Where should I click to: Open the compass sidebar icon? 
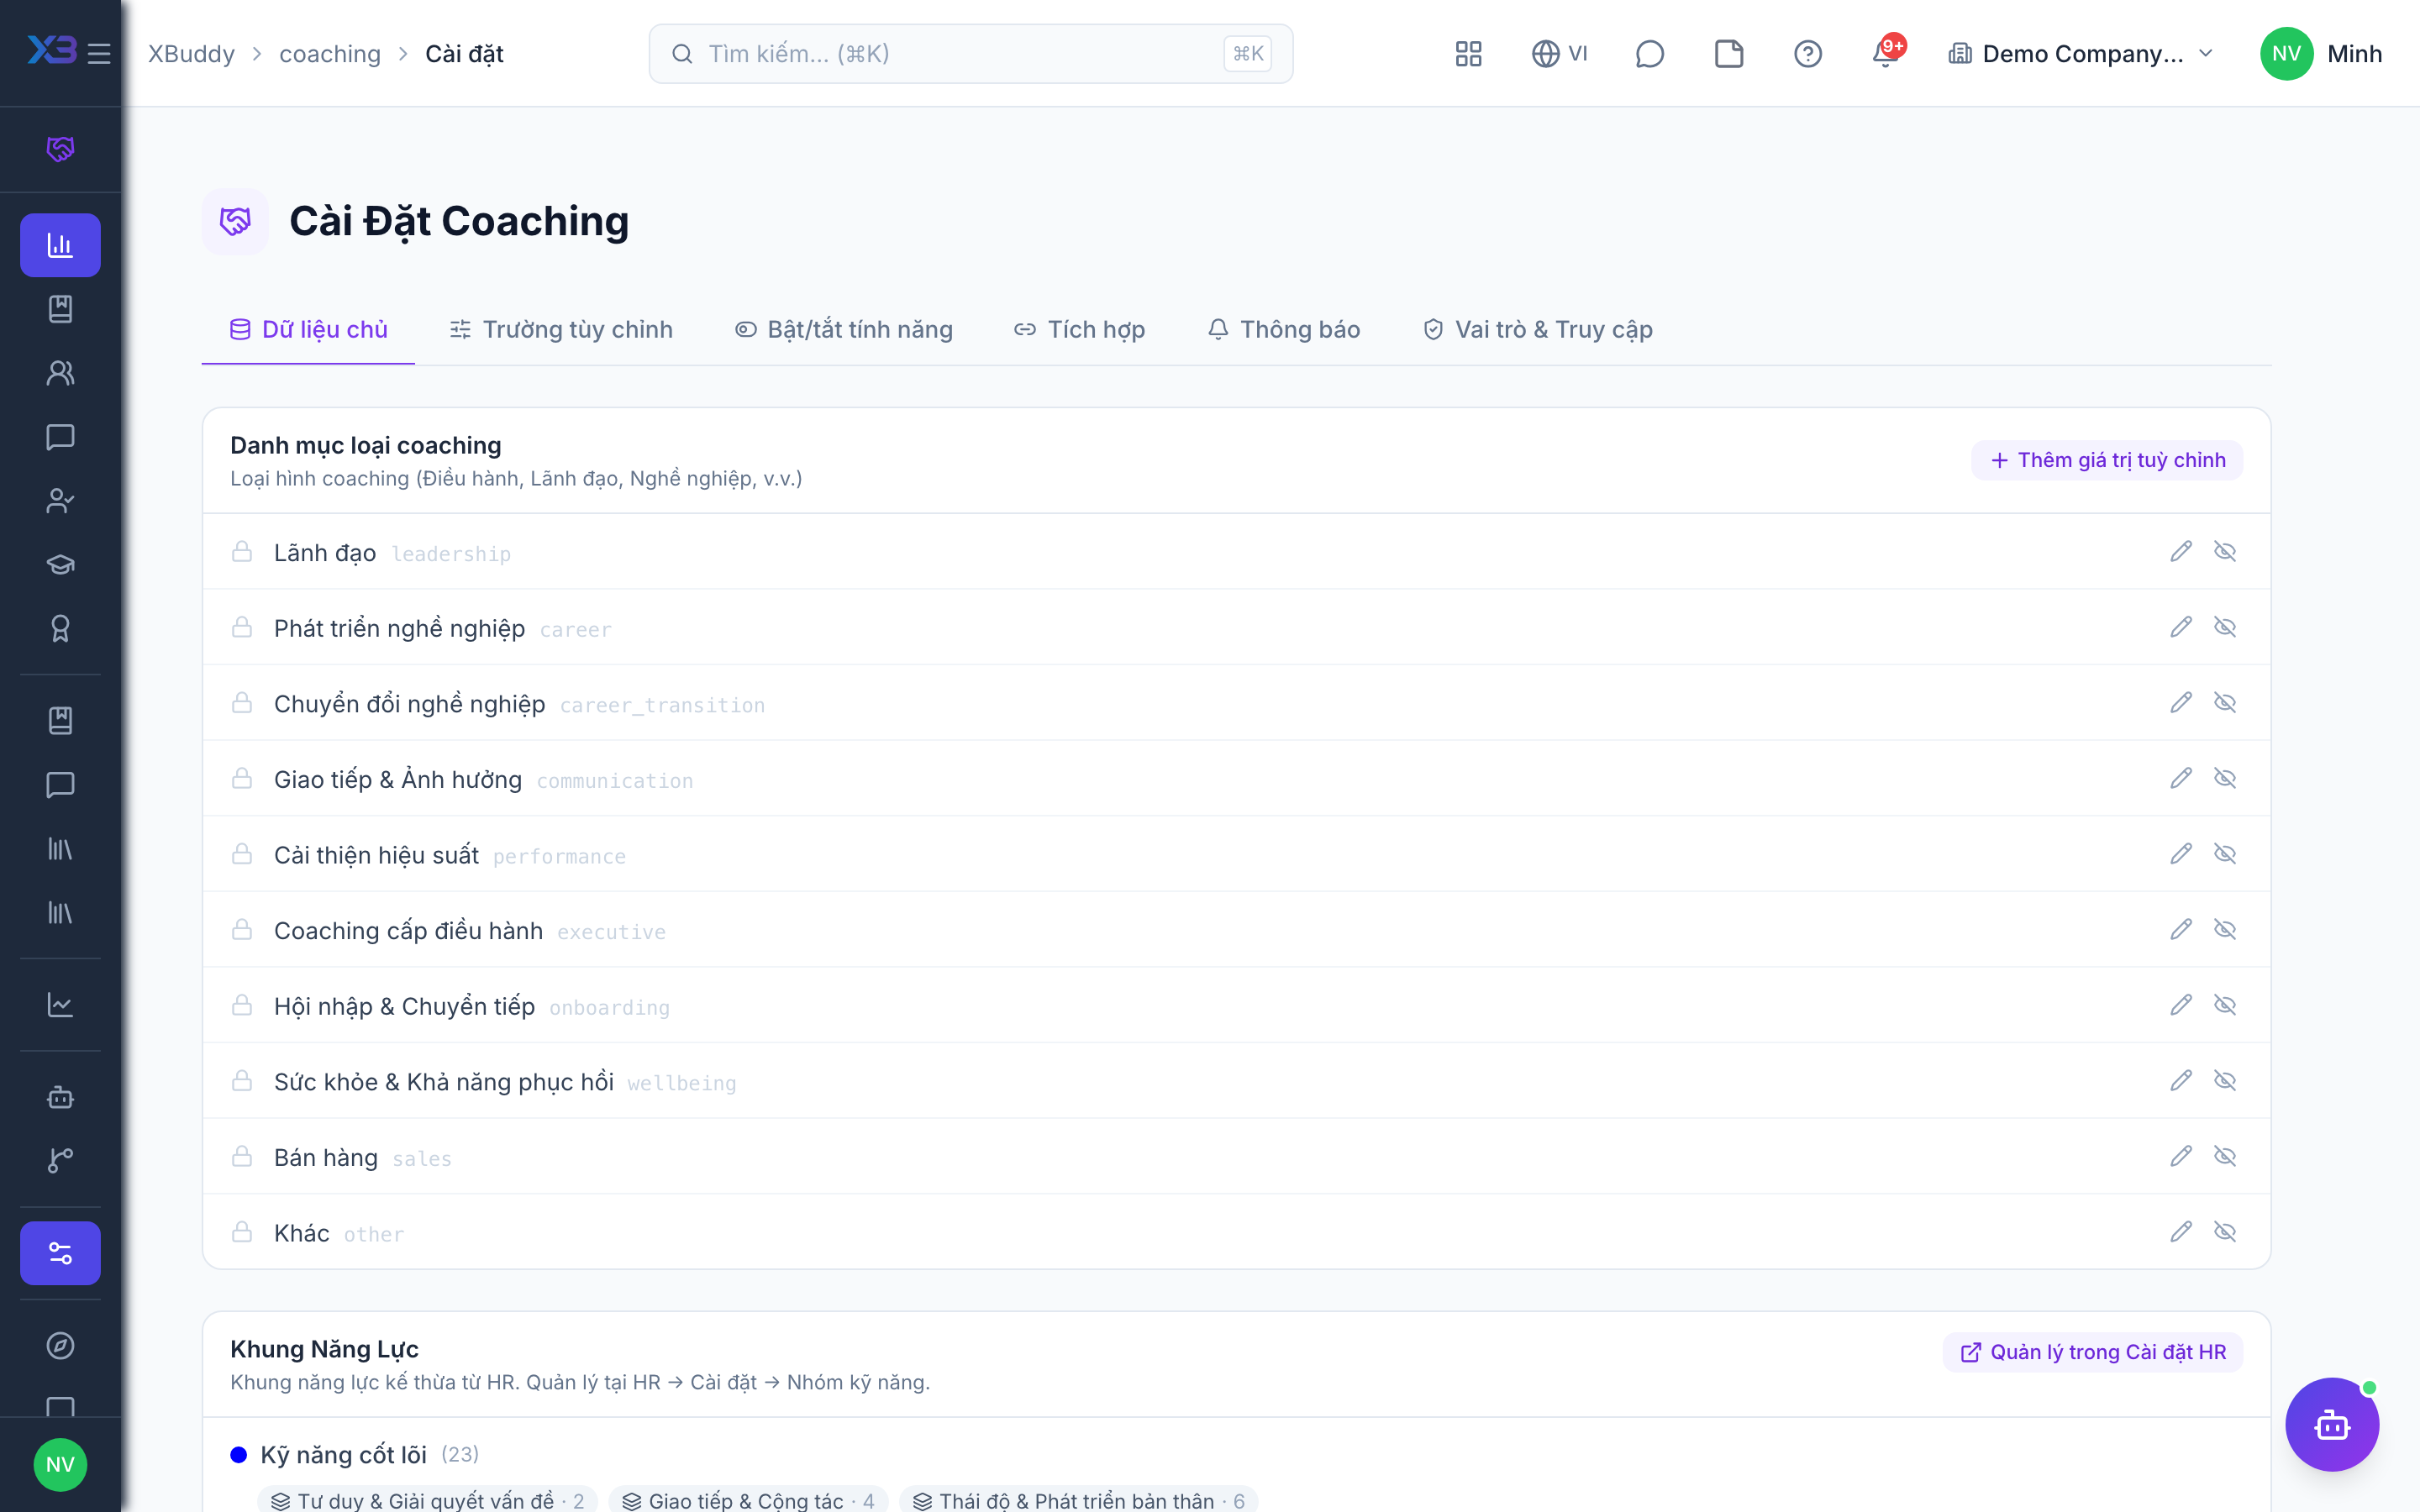(x=60, y=1346)
